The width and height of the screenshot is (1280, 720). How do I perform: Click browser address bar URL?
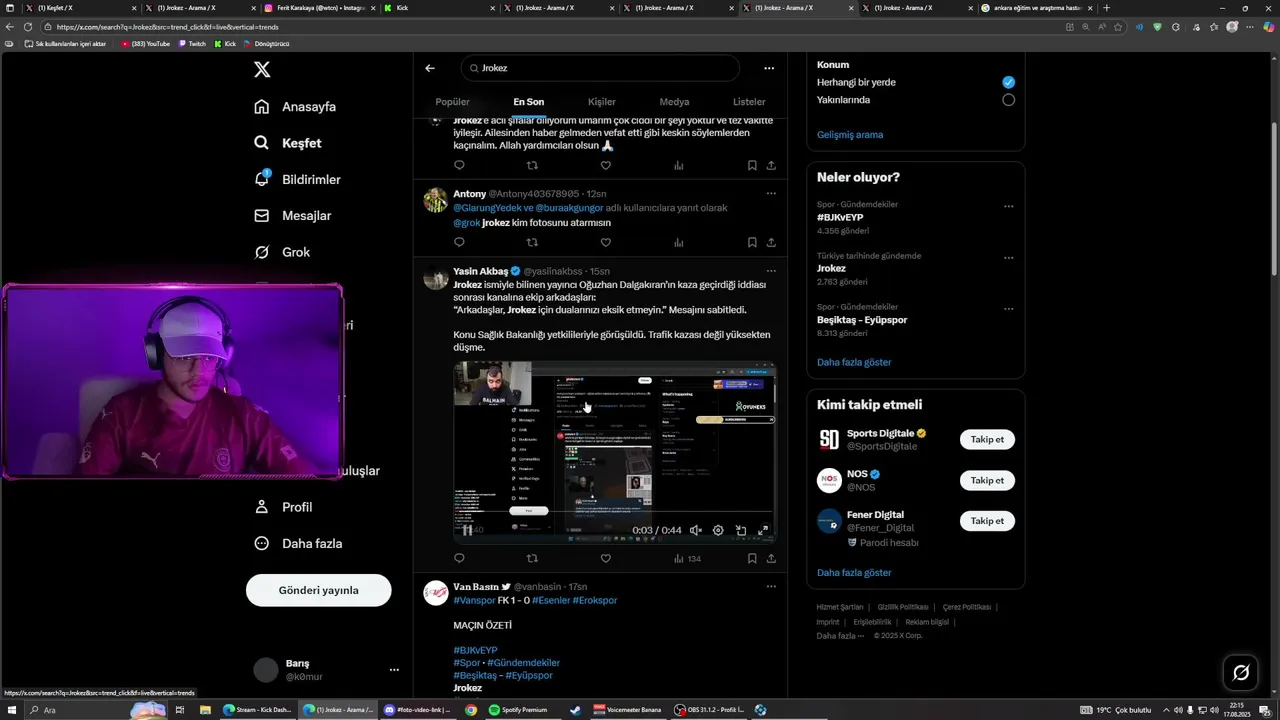click(x=168, y=27)
